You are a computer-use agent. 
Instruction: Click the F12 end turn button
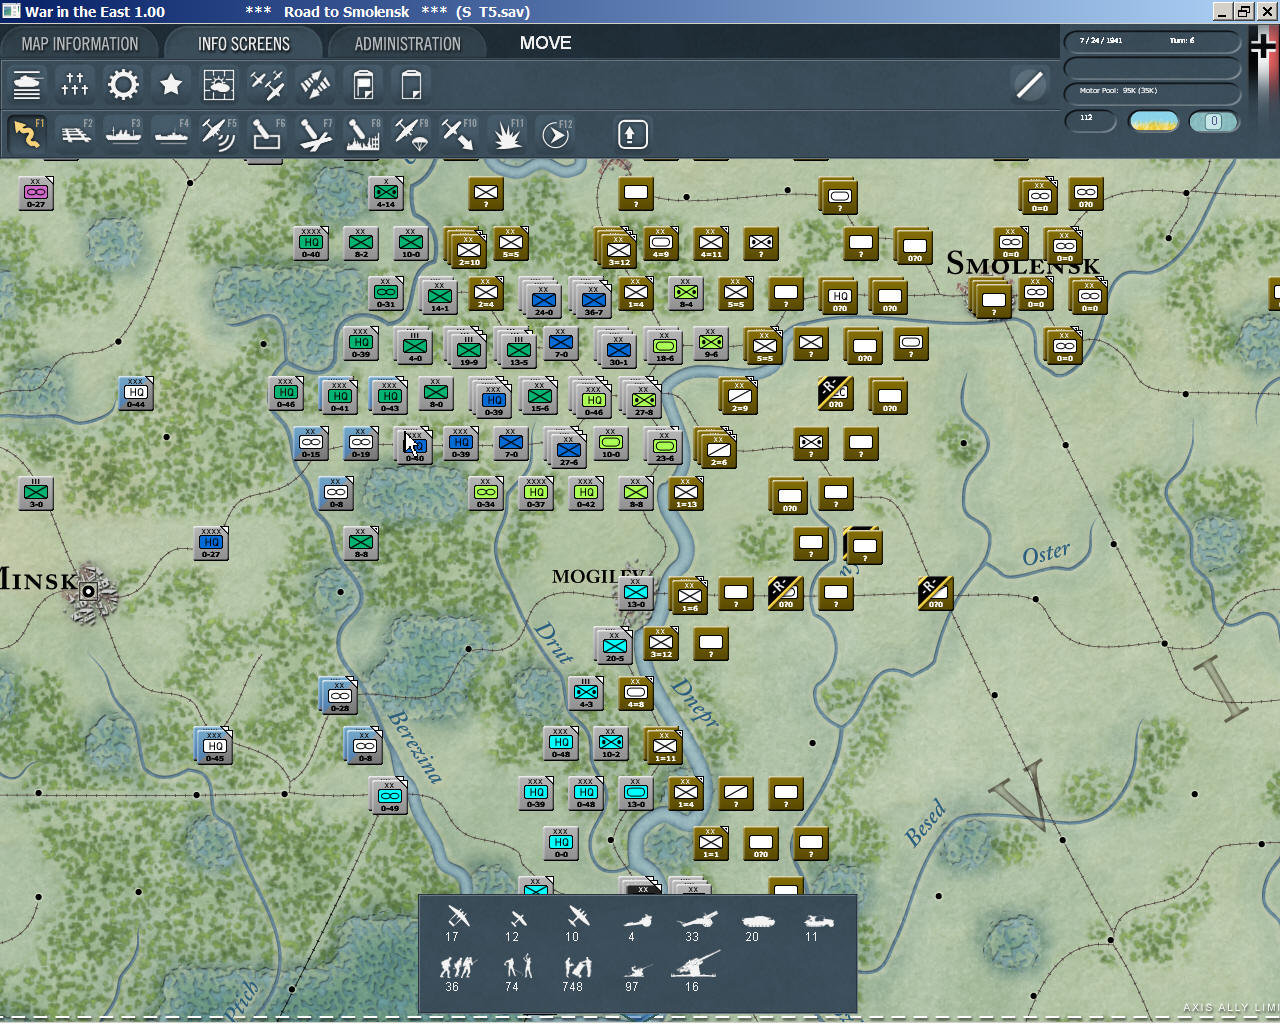[556, 134]
